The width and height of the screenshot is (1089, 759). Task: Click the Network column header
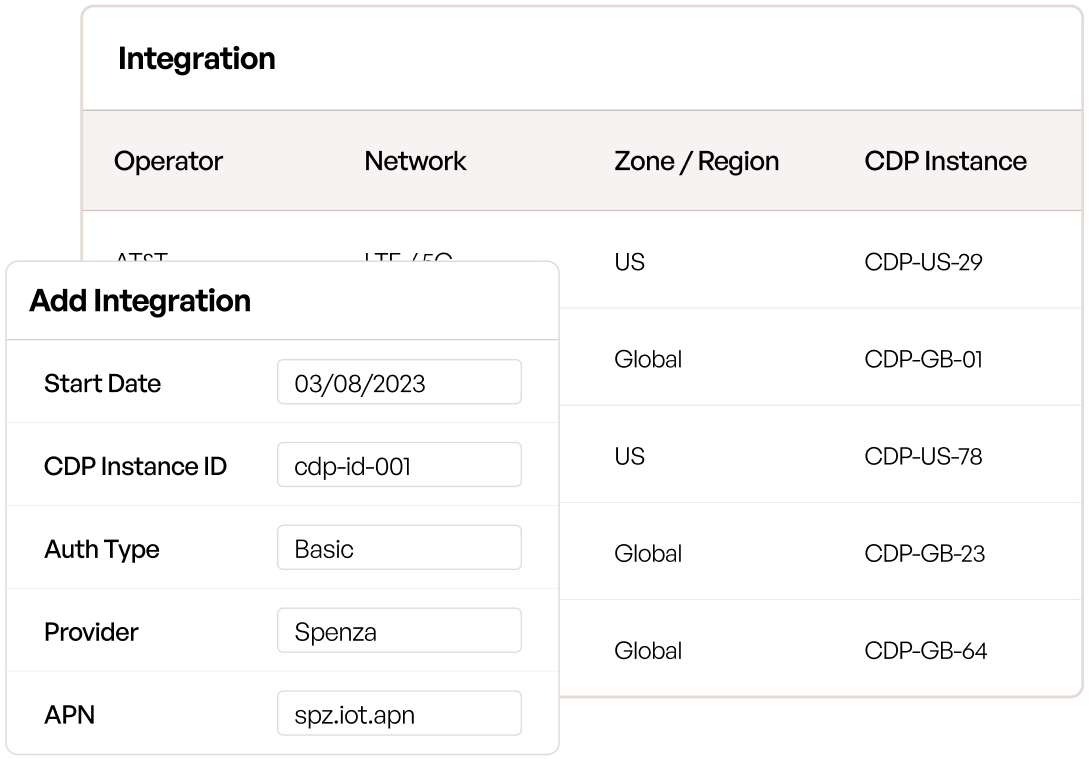click(x=415, y=161)
